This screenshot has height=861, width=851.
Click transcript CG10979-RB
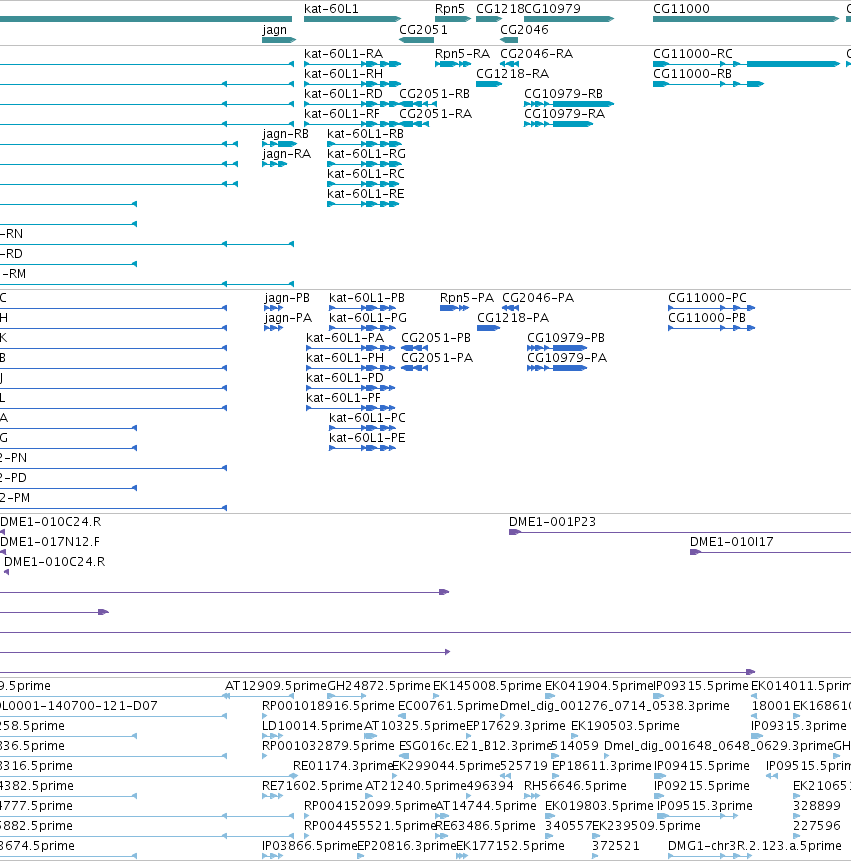(x=569, y=104)
